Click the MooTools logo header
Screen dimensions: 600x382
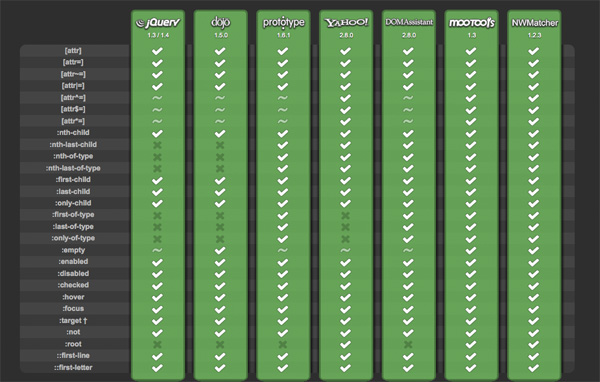click(471, 23)
